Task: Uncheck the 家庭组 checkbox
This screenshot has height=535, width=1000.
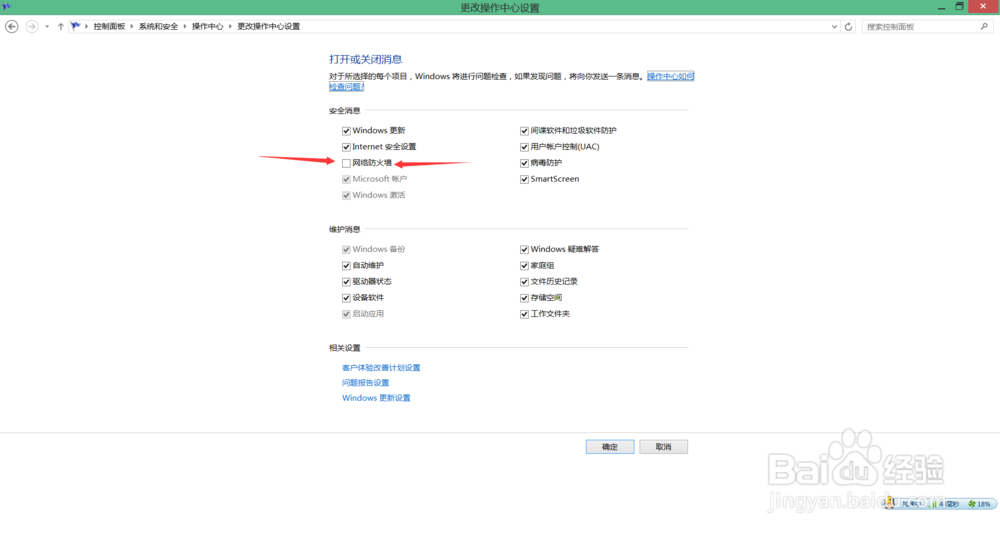Action: tap(524, 265)
